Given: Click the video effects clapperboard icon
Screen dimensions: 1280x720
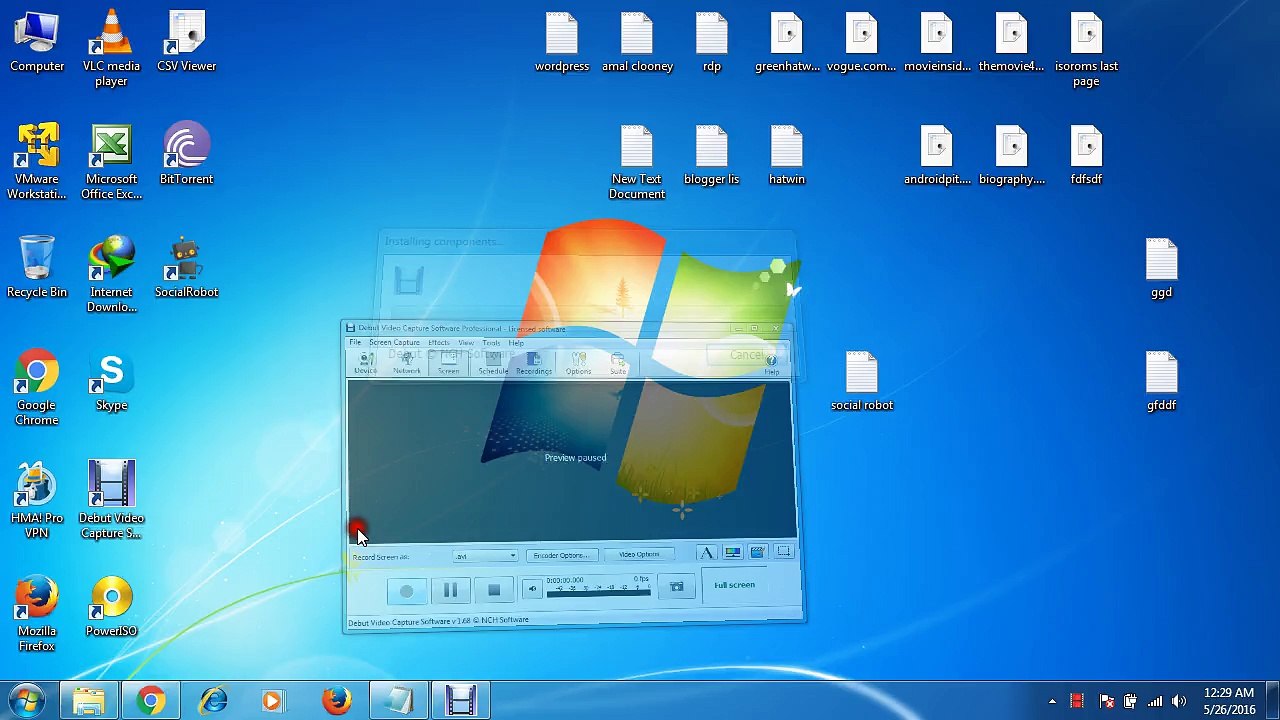Looking at the screenshot, I should click(758, 552).
